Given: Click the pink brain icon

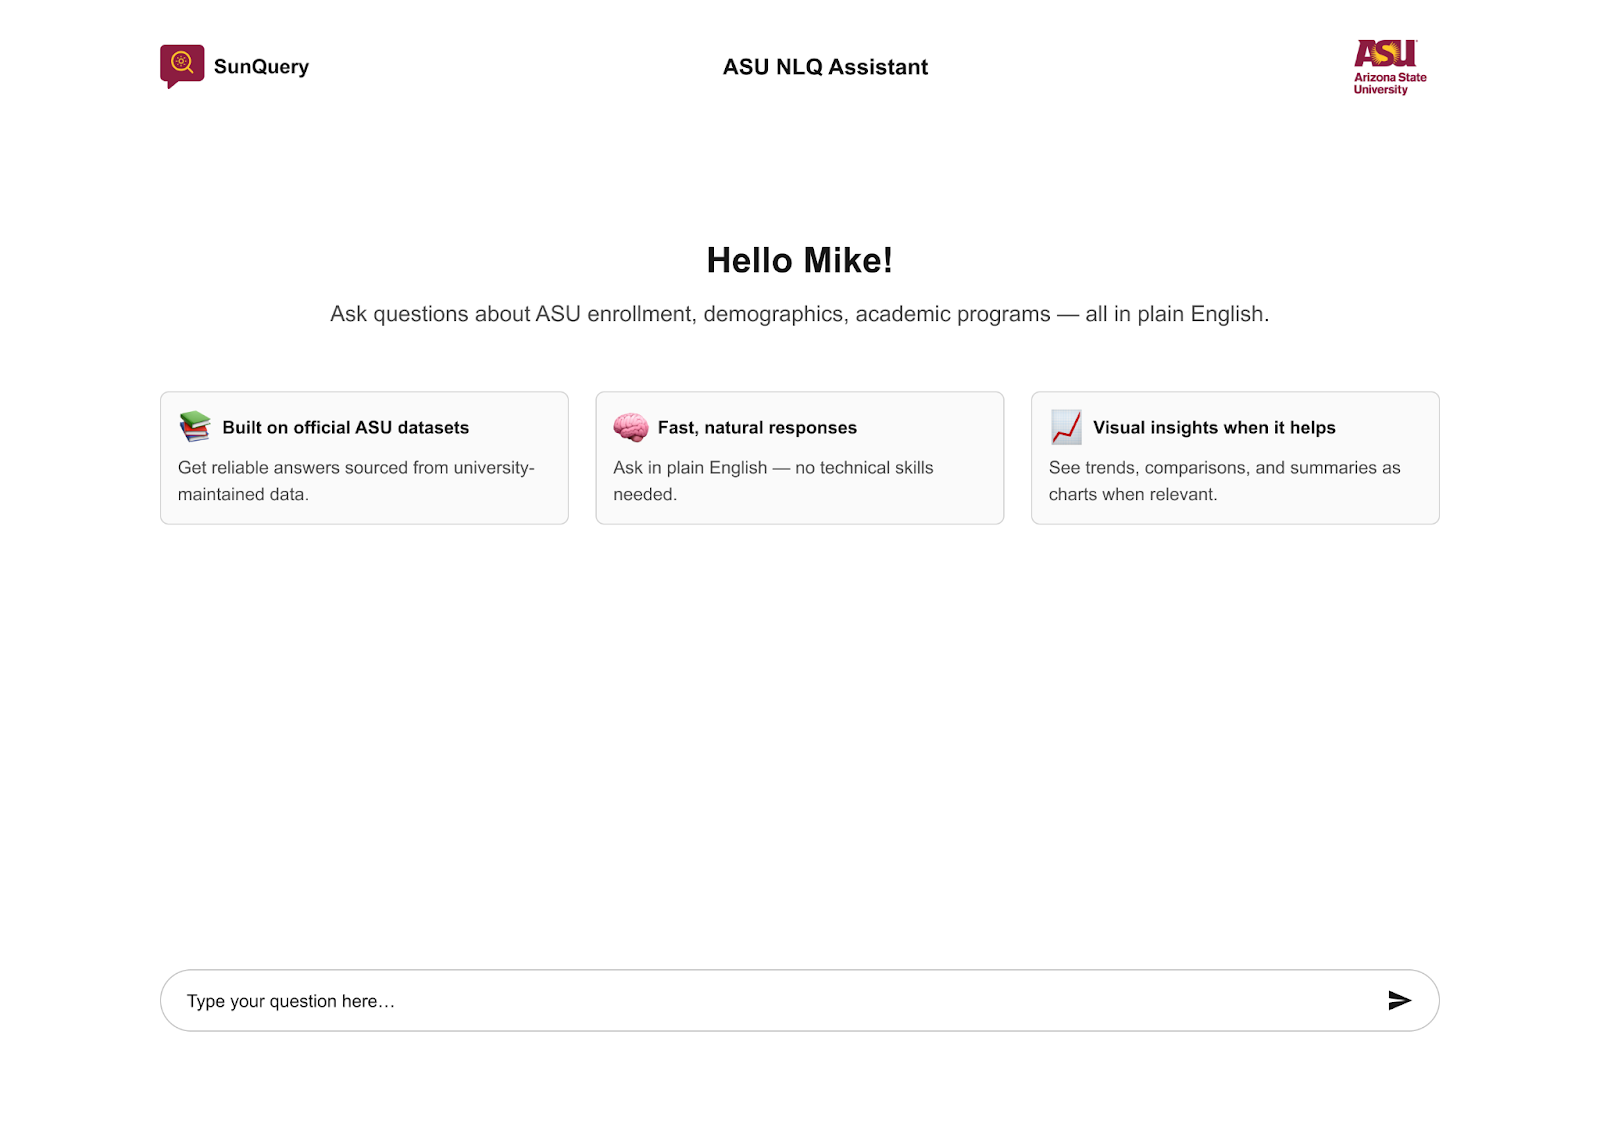Looking at the screenshot, I should coord(631,427).
